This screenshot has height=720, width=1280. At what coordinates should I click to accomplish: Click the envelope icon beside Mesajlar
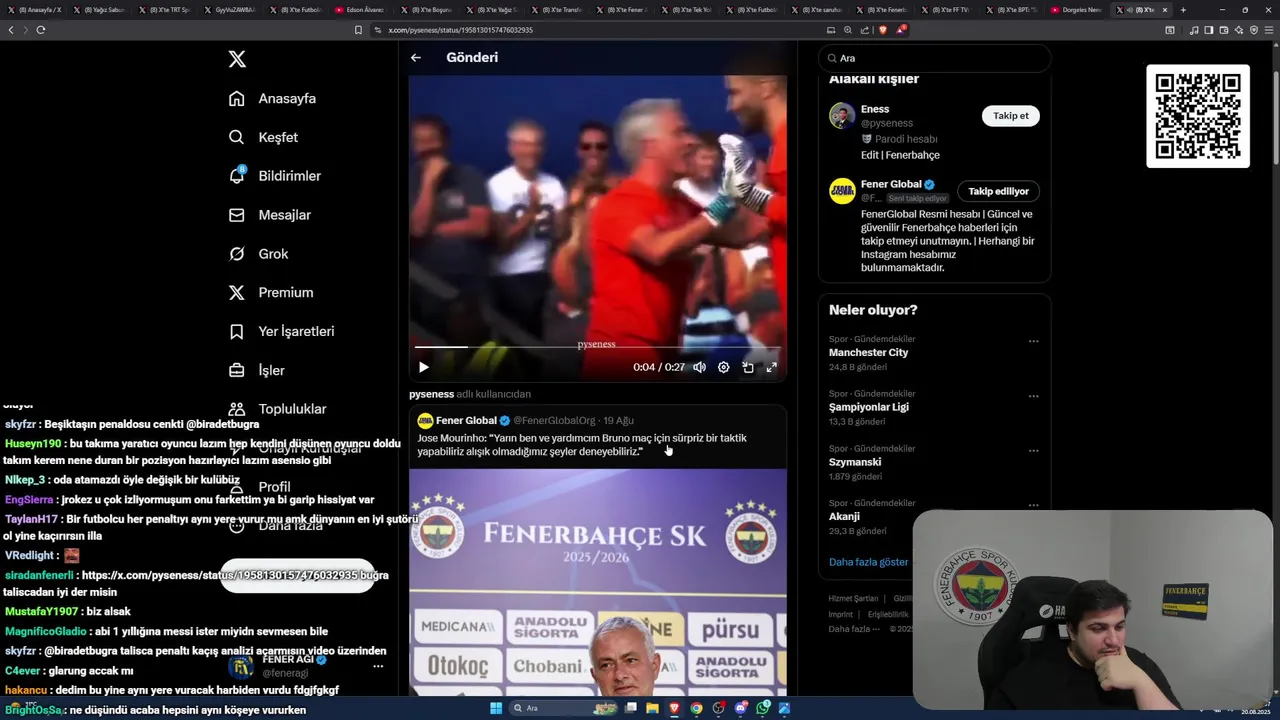click(x=237, y=215)
